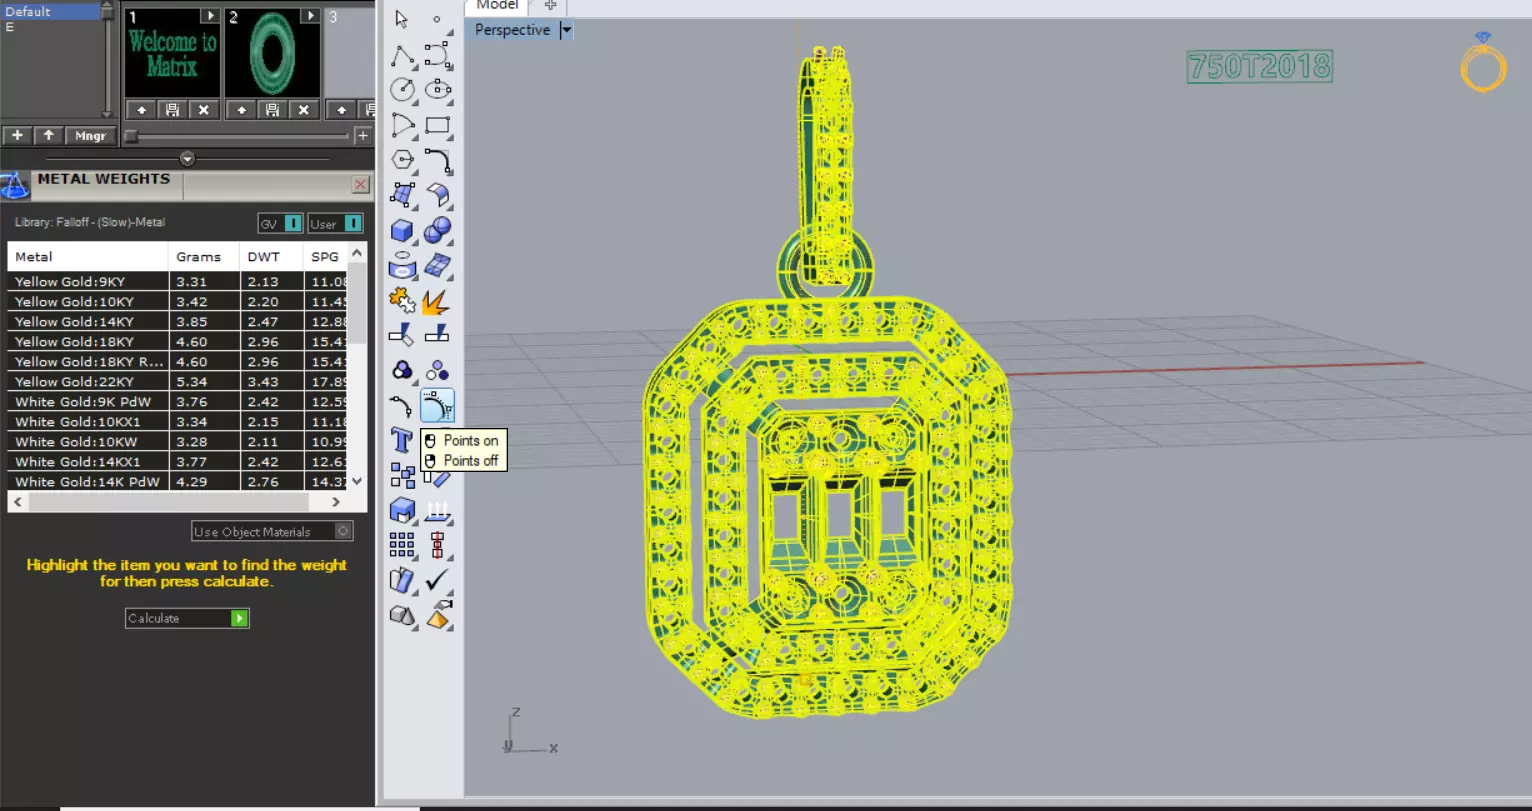This screenshot has width=1532, height=811.
Task: Select the Boolean spheres tool
Action: click(x=437, y=231)
